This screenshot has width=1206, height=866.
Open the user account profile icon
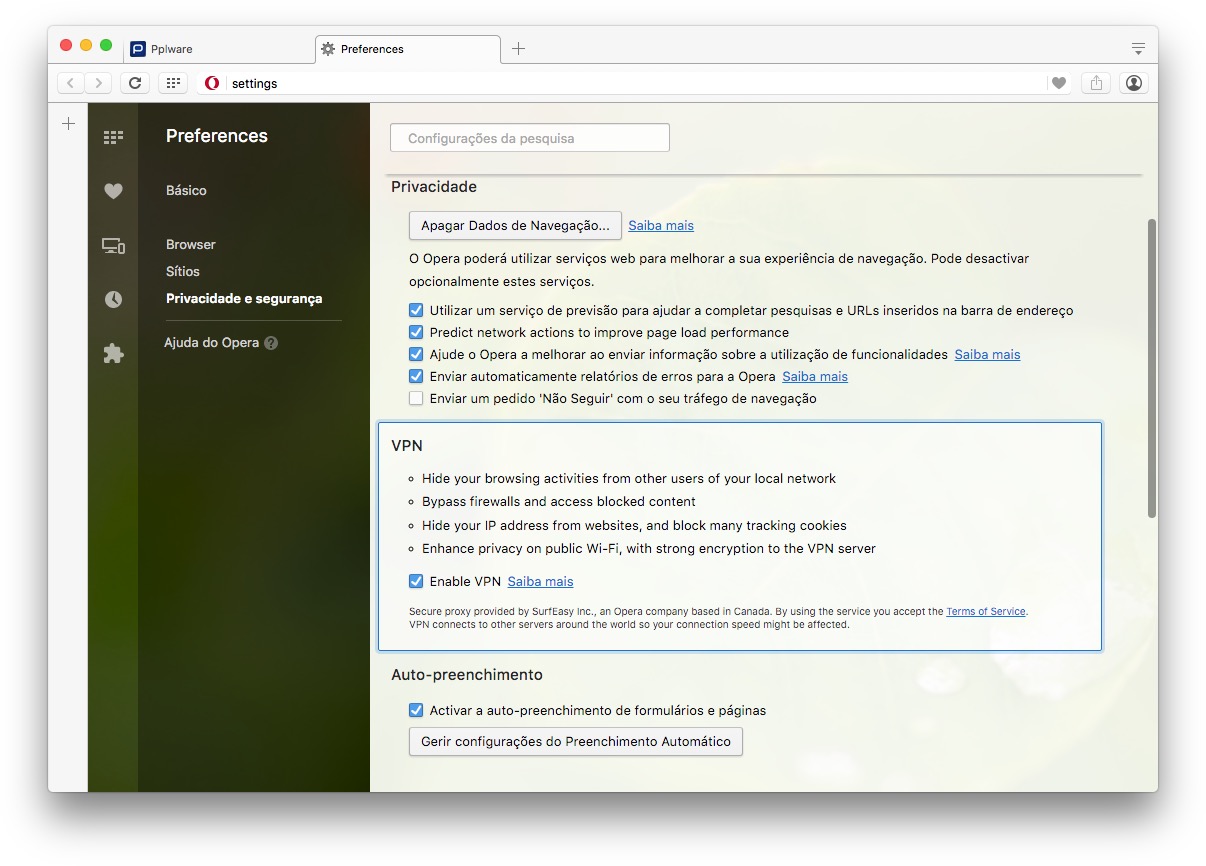pos(1133,83)
